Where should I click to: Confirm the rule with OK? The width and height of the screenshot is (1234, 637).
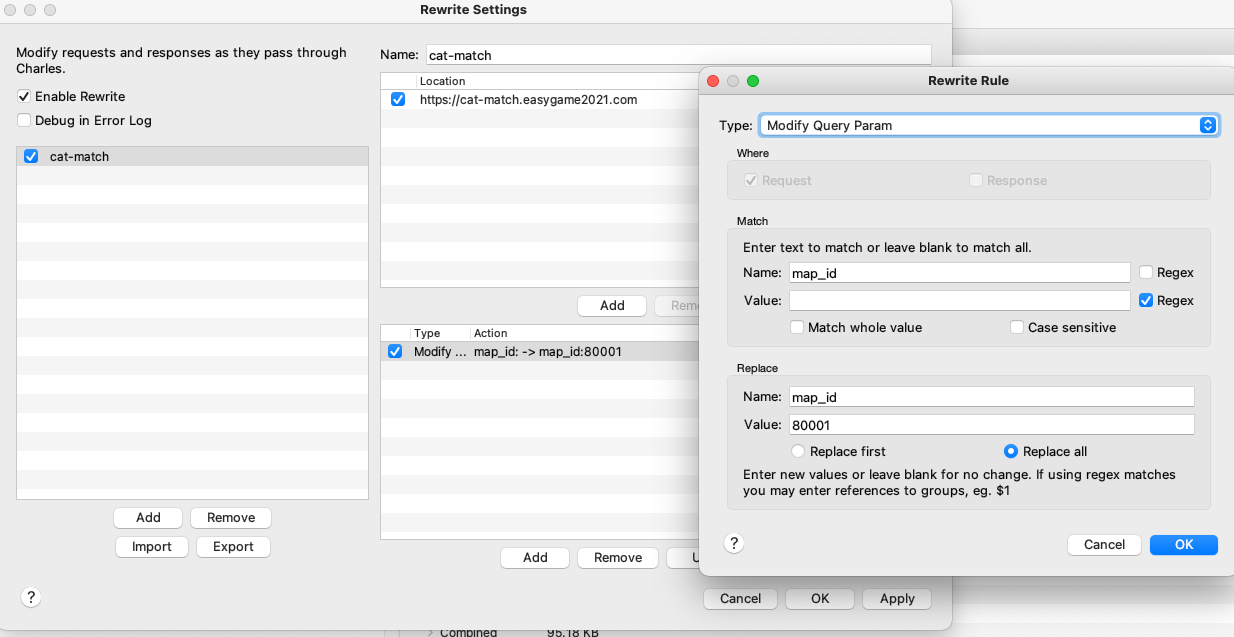(1183, 544)
